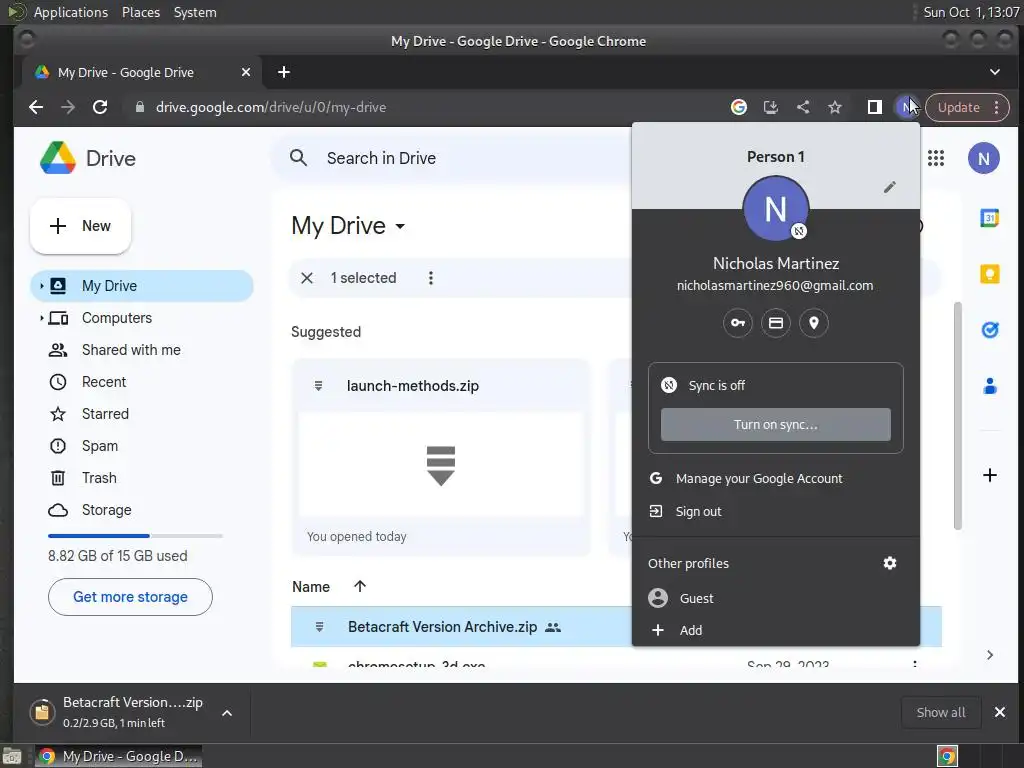
Task: Open the new tab plus button
Action: pos(283,72)
